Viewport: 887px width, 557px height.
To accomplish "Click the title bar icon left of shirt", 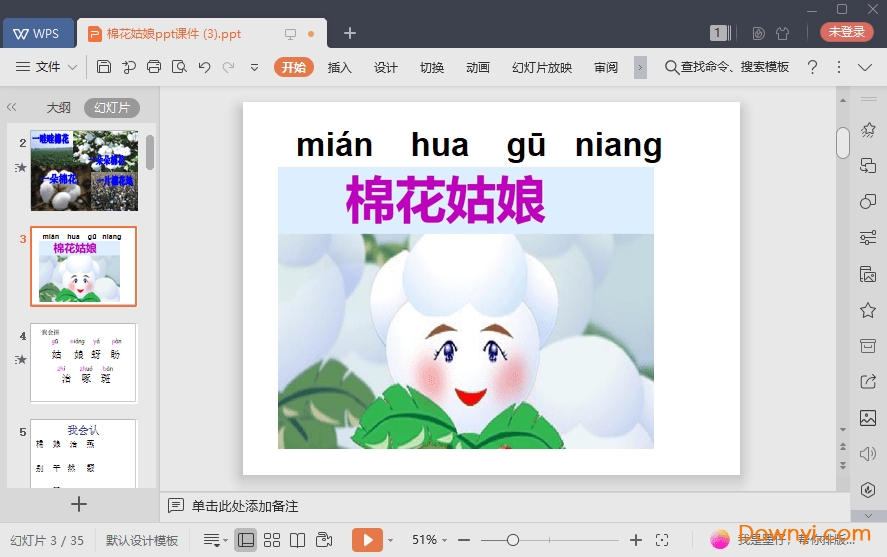I will pos(759,33).
